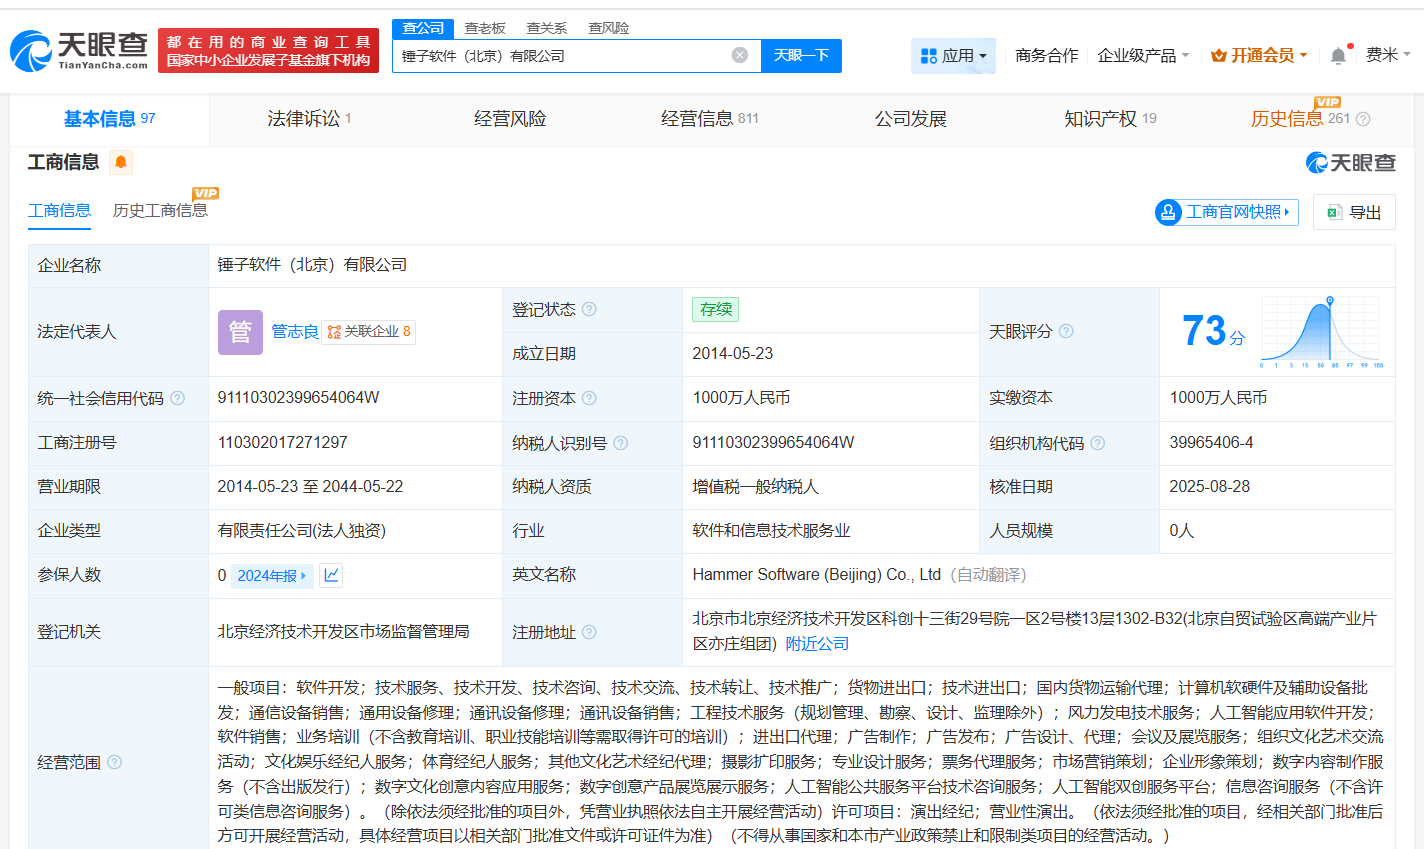Open the trend chart icon next to 2024年报

pyautogui.click(x=331, y=575)
